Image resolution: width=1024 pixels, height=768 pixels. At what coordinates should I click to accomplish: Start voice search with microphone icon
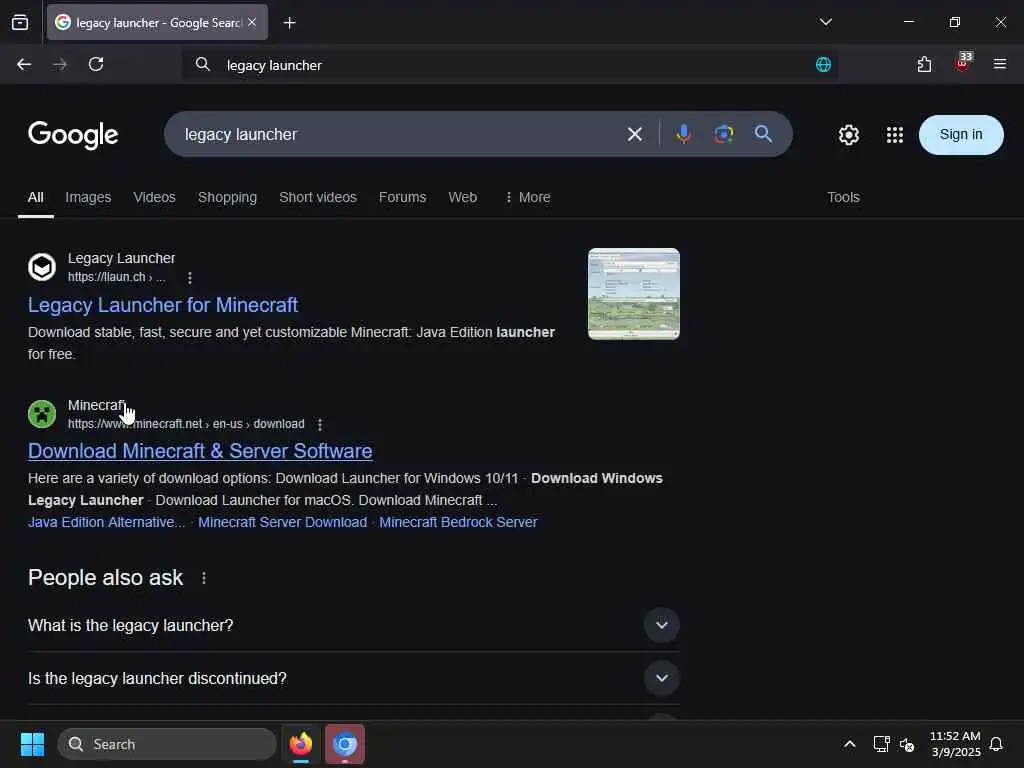(x=684, y=134)
